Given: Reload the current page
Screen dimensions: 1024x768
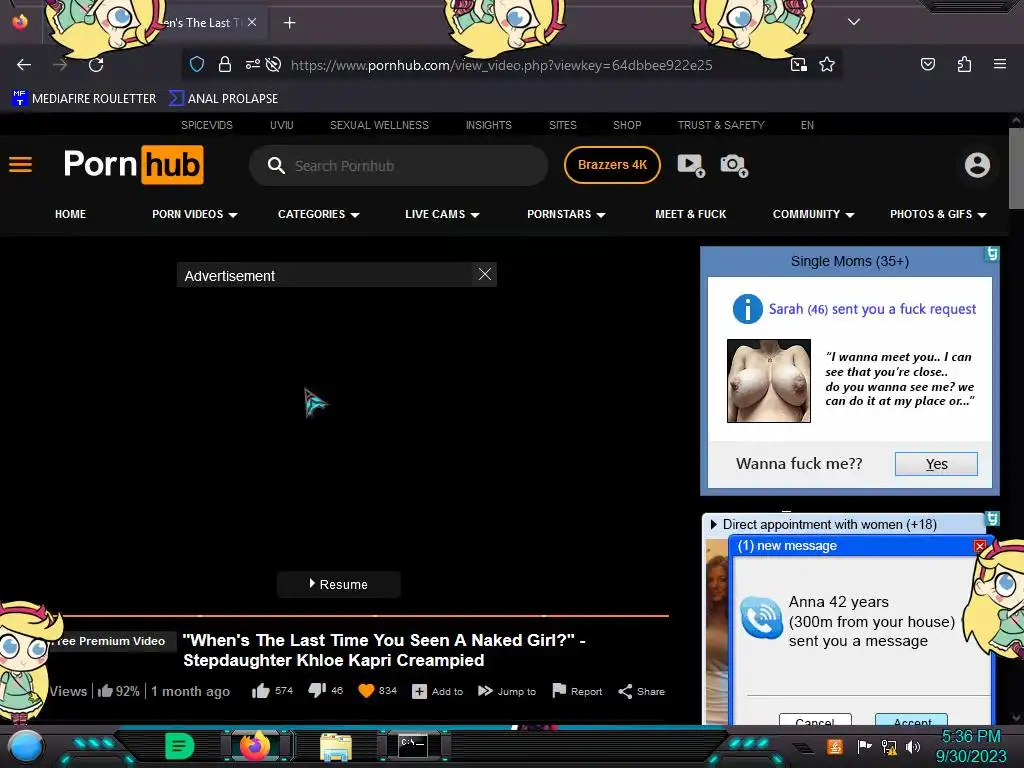Looking at the screenshot, I should point(96,65).
